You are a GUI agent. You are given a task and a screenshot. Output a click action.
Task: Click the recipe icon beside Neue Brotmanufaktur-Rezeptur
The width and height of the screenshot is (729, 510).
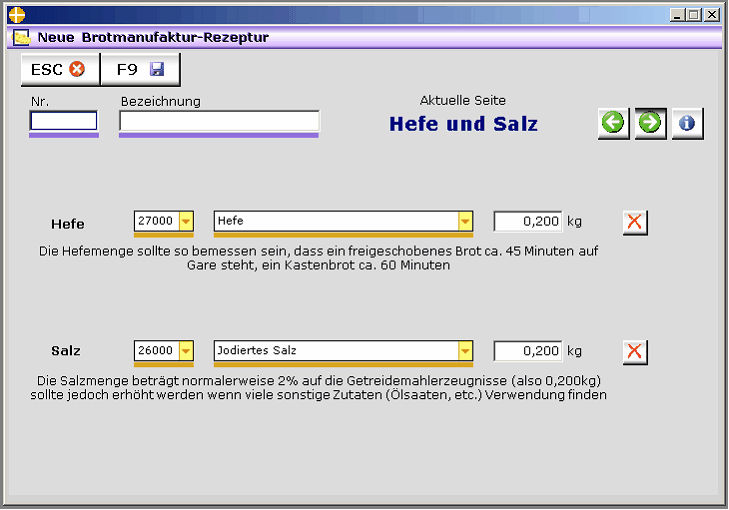tap(21, 37)
